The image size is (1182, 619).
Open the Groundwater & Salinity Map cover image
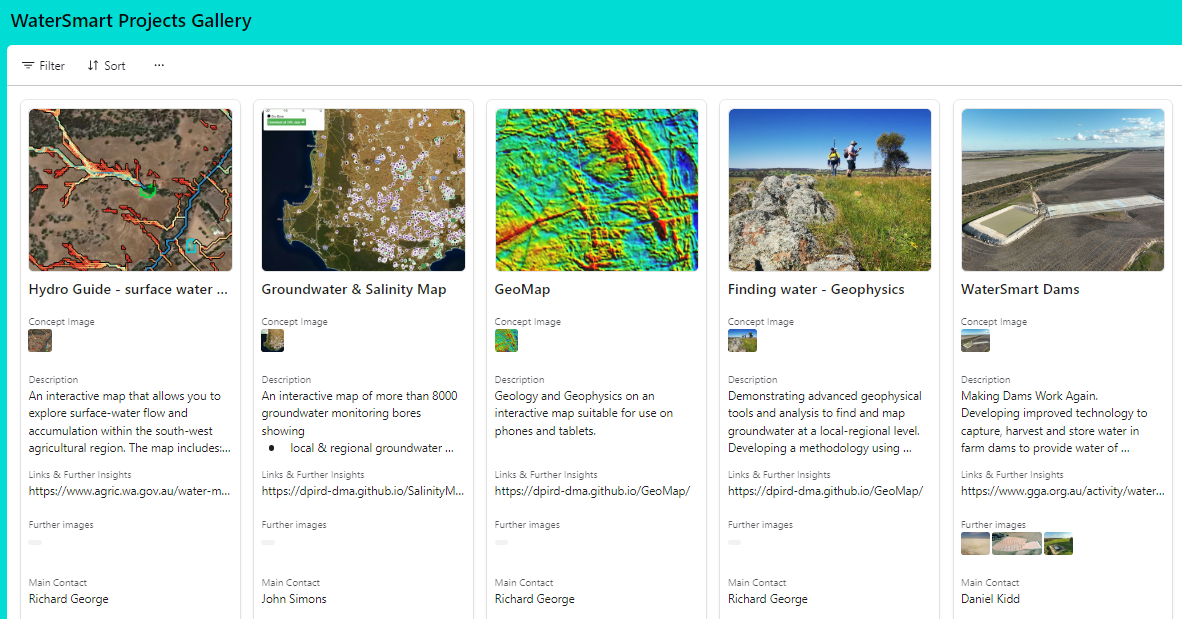pyautogui.click(x=363, y=190)
